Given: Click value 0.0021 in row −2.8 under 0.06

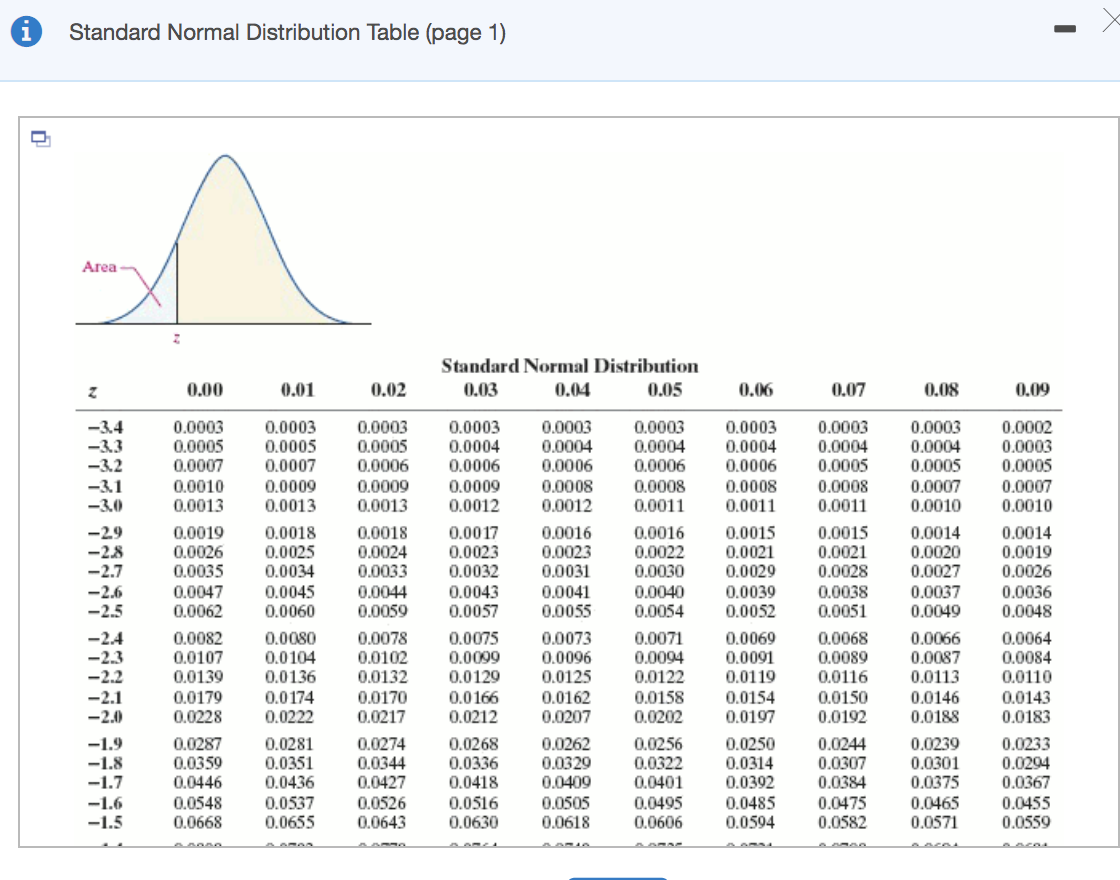Looking at the screenshot, I should pos(751,552).
